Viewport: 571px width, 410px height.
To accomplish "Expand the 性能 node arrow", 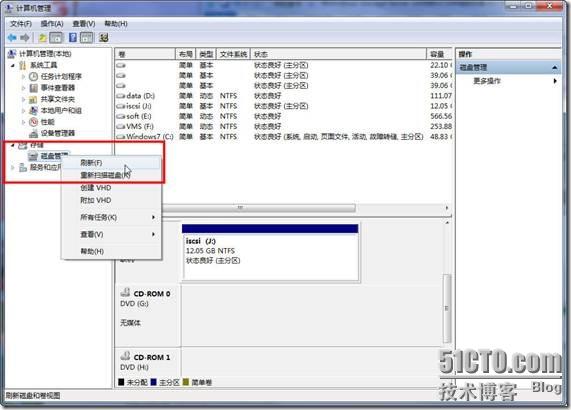I will tap(23, 122).
